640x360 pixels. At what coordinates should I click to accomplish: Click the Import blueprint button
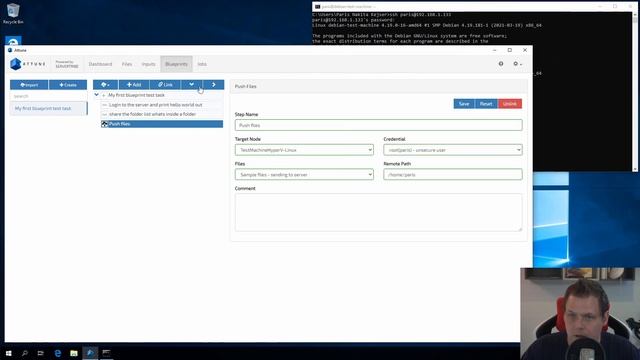[x=29, y=85]
